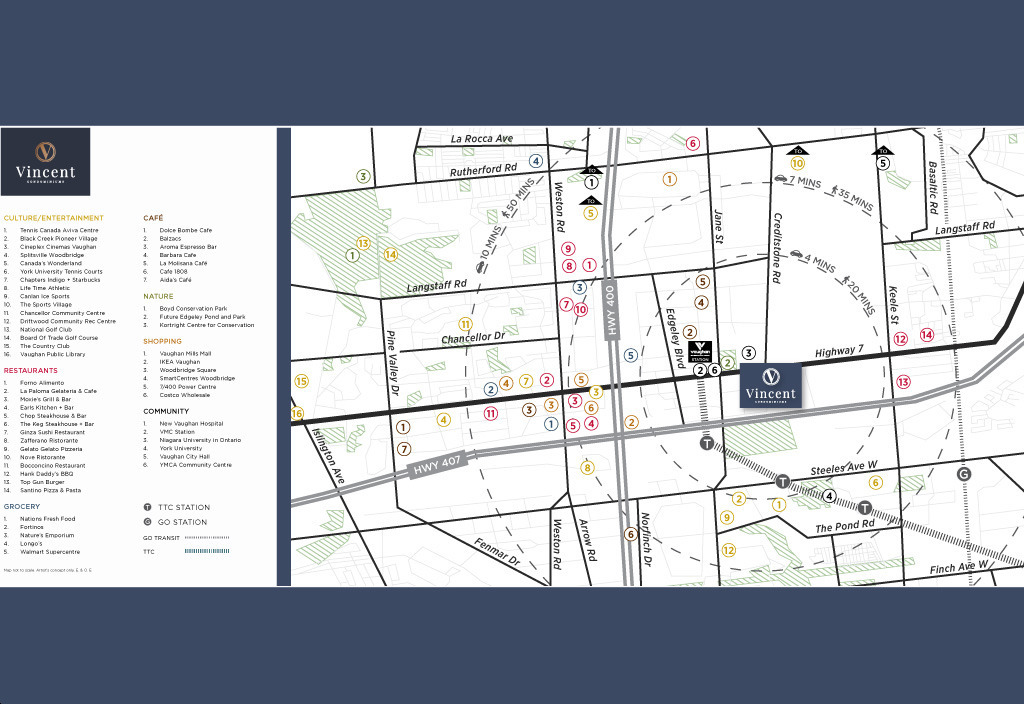Click yellow marker 15 near the left map edge

coord(301,381)
